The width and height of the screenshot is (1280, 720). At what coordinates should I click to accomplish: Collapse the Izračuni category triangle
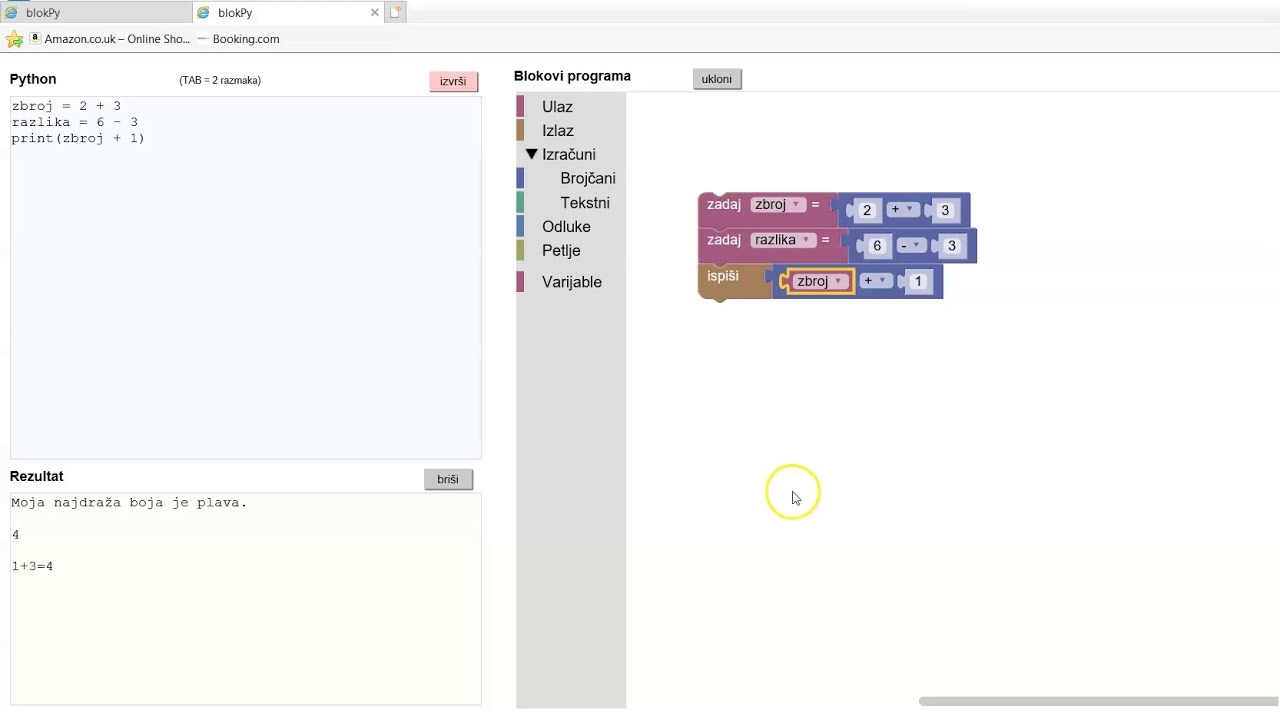click(532, 154)
